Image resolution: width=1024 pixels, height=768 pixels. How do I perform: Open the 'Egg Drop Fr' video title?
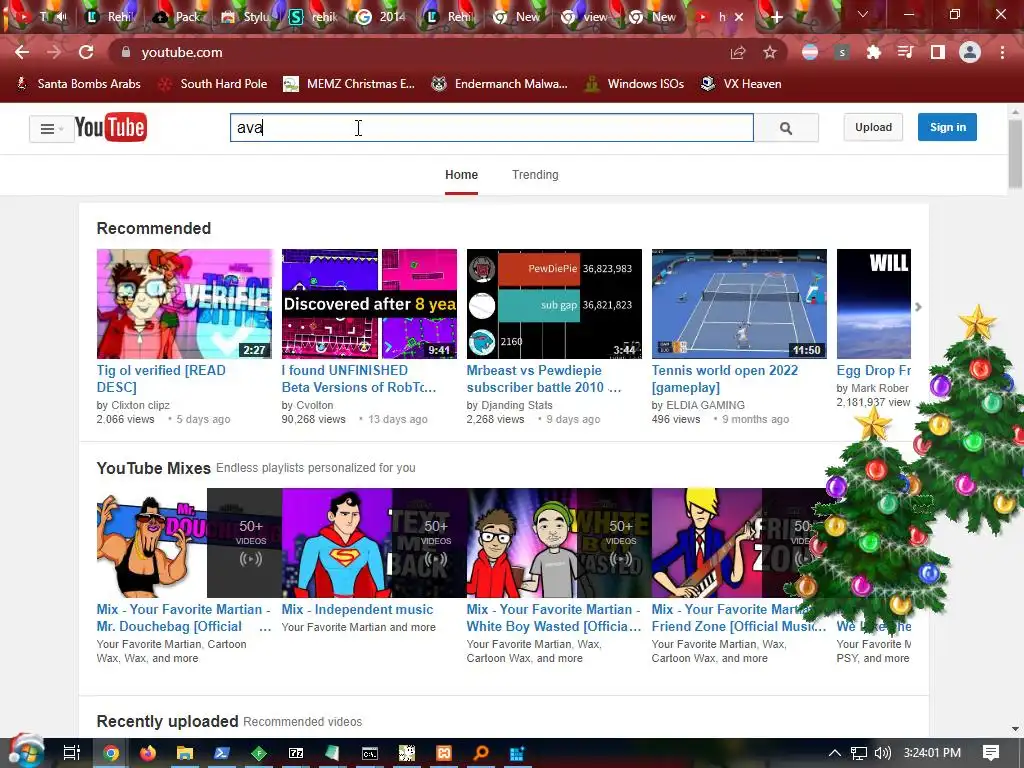point(874,370)
